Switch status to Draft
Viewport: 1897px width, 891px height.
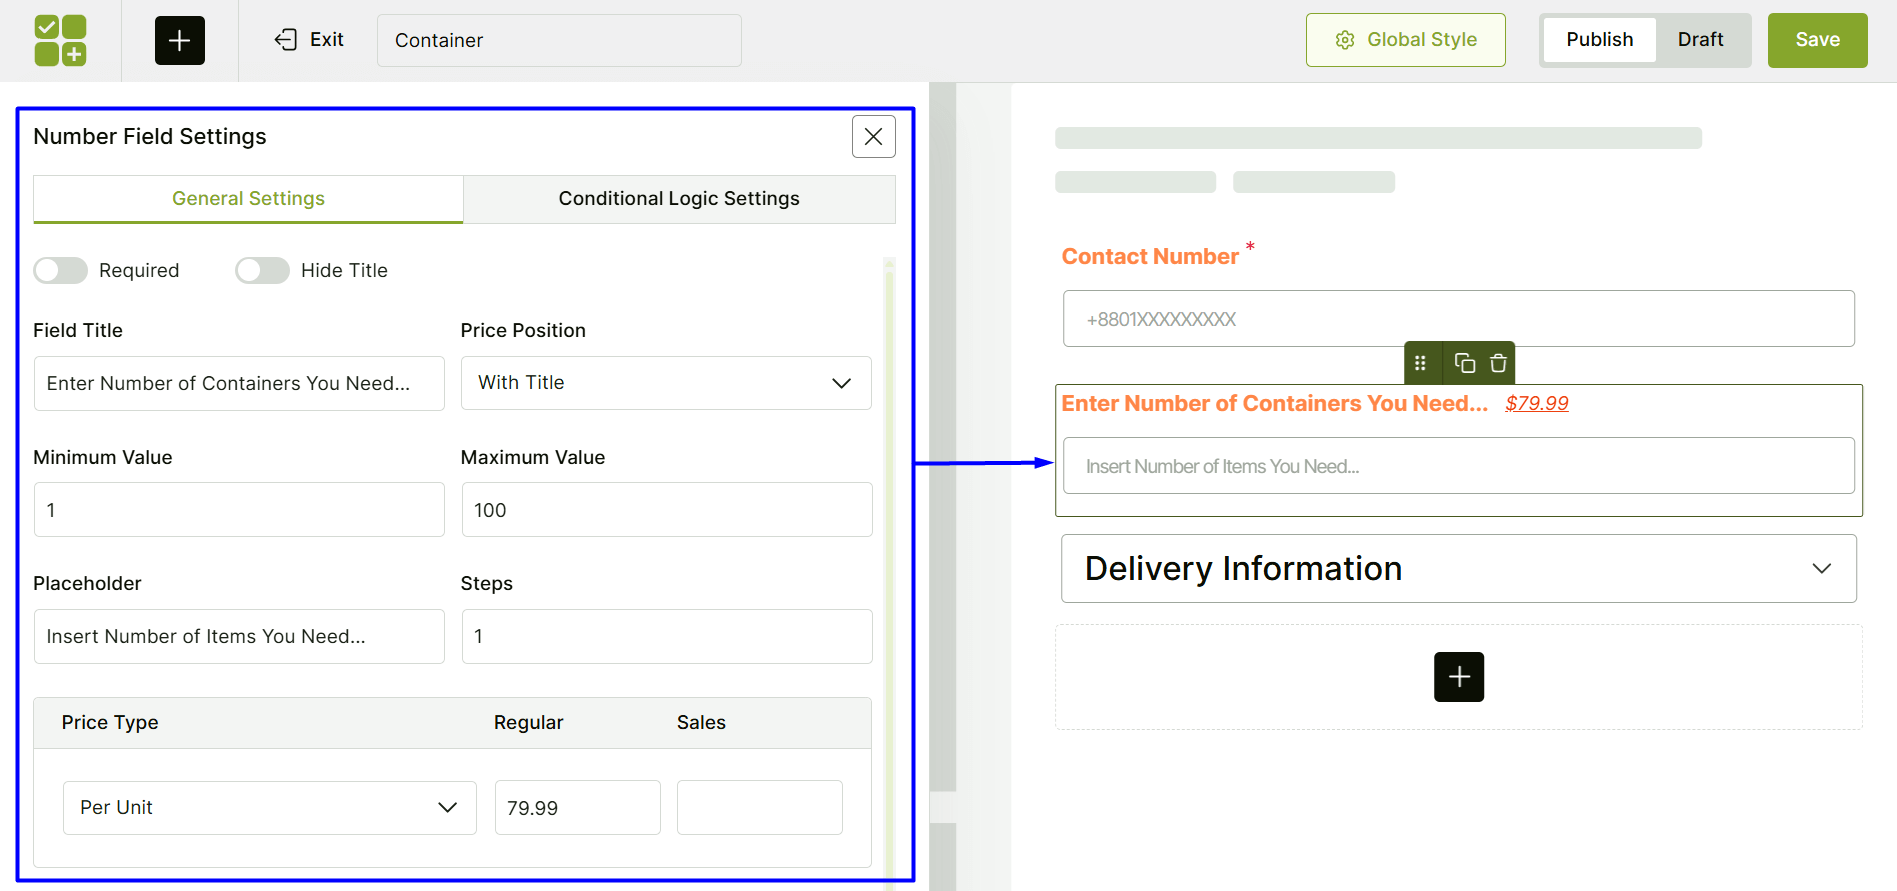(x=1700, y=40)
